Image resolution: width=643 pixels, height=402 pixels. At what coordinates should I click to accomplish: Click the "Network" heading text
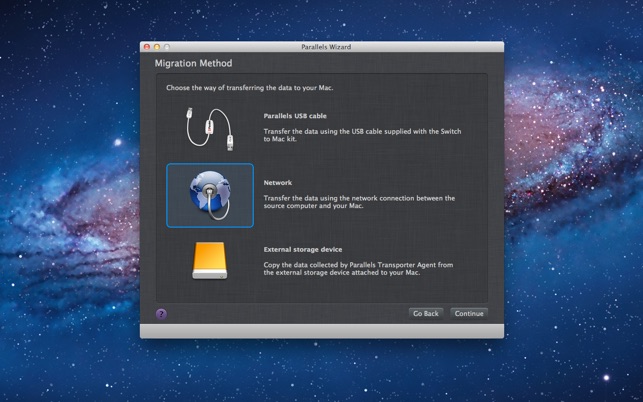pyautogui.click(x=278, y=183)
